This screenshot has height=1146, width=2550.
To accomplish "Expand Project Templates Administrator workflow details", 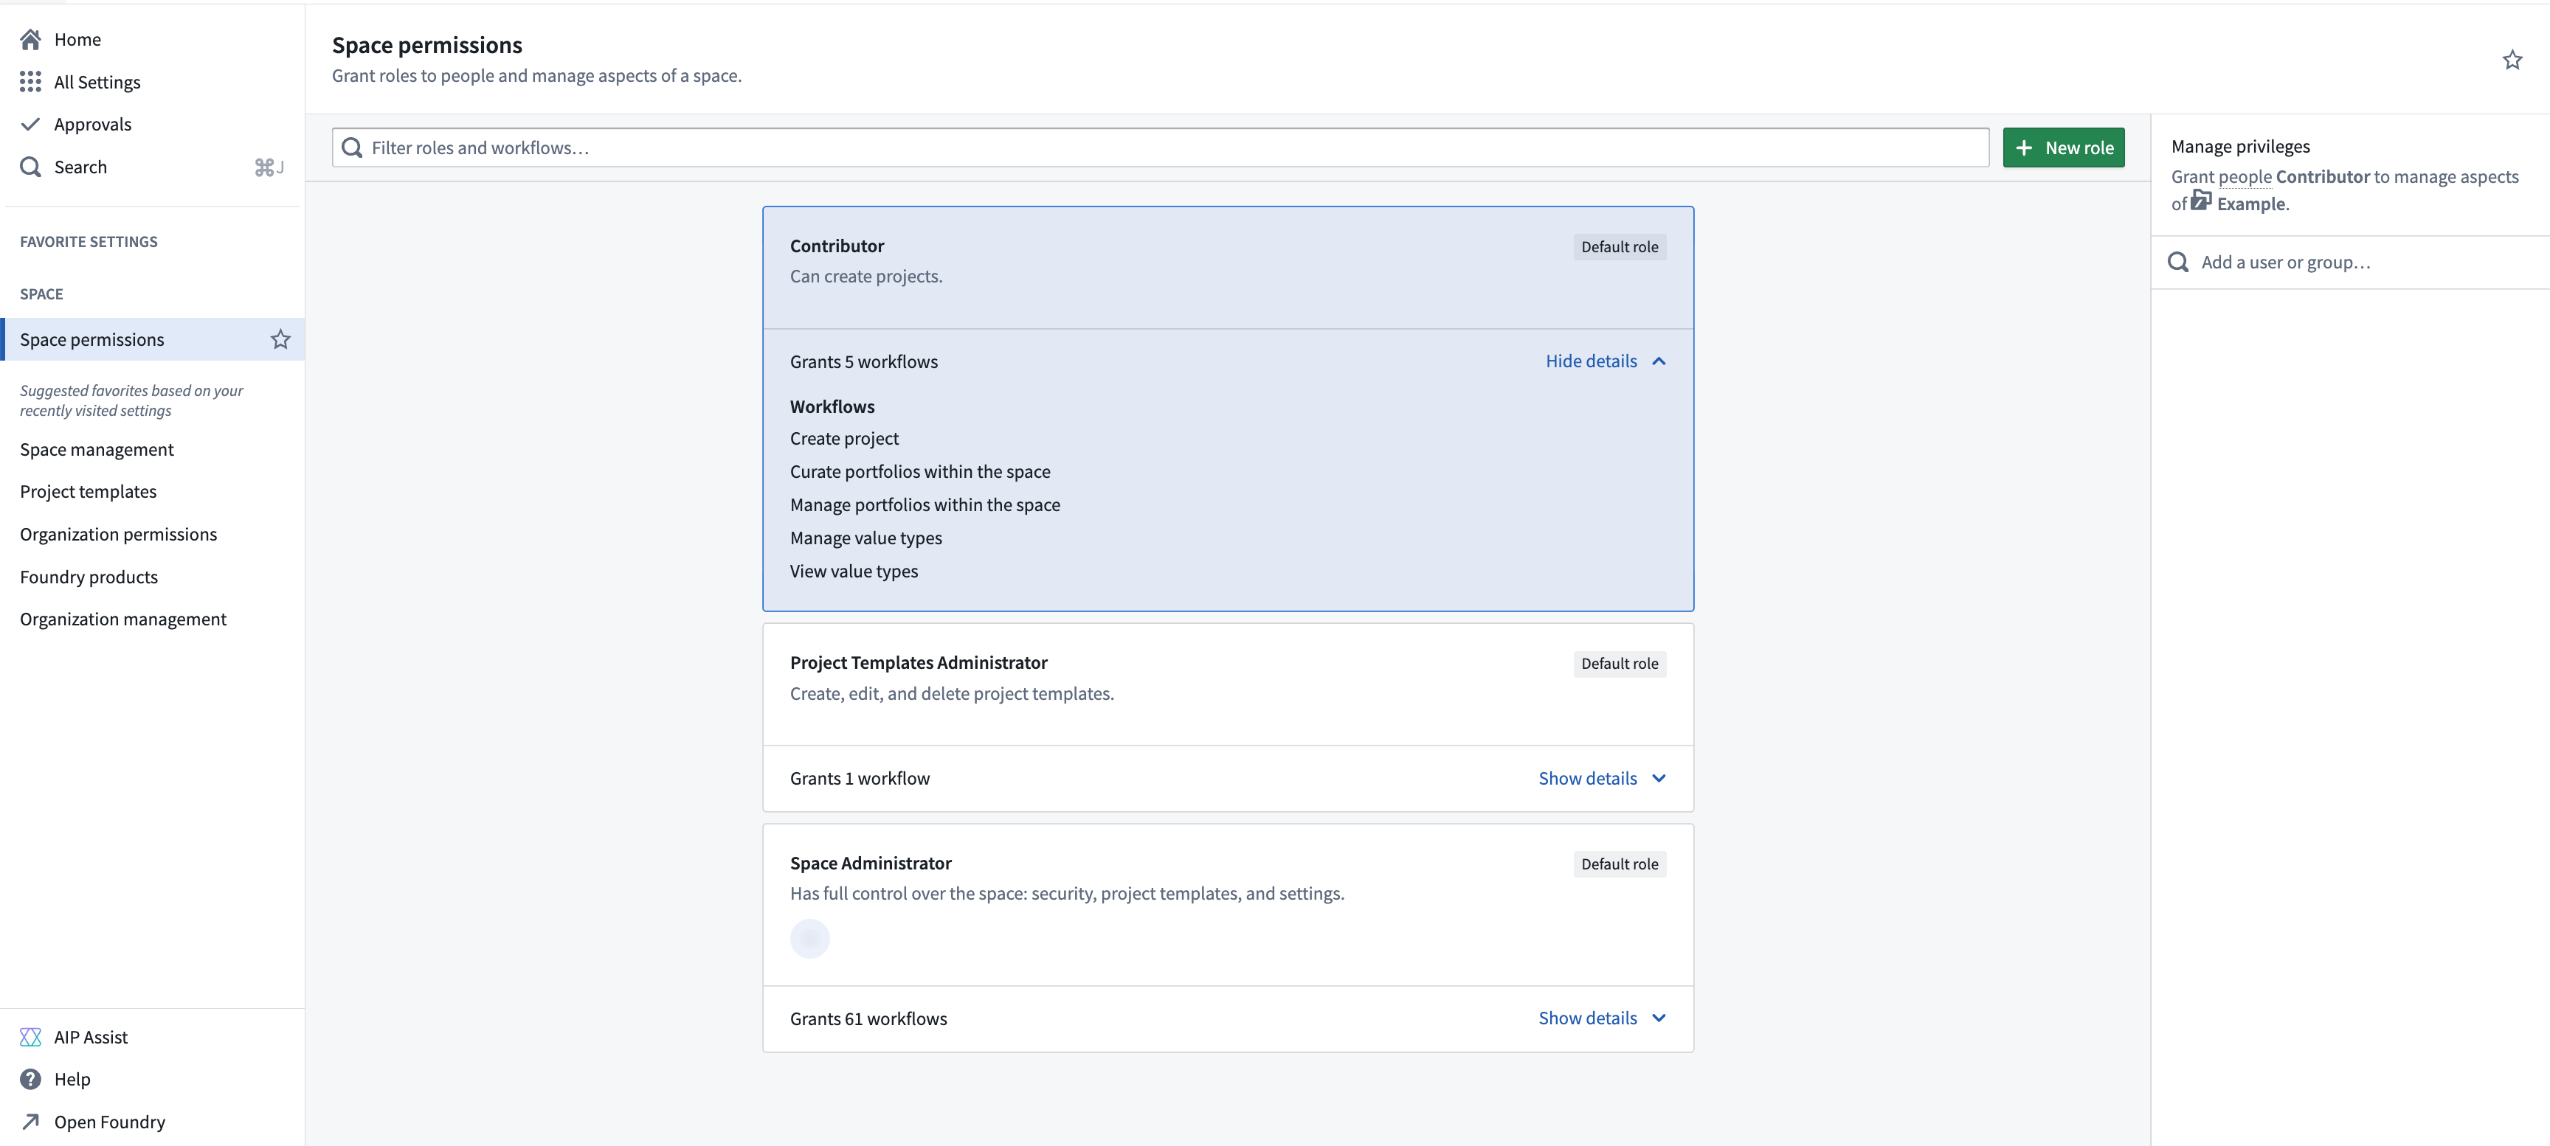I will click(1587, 778).
